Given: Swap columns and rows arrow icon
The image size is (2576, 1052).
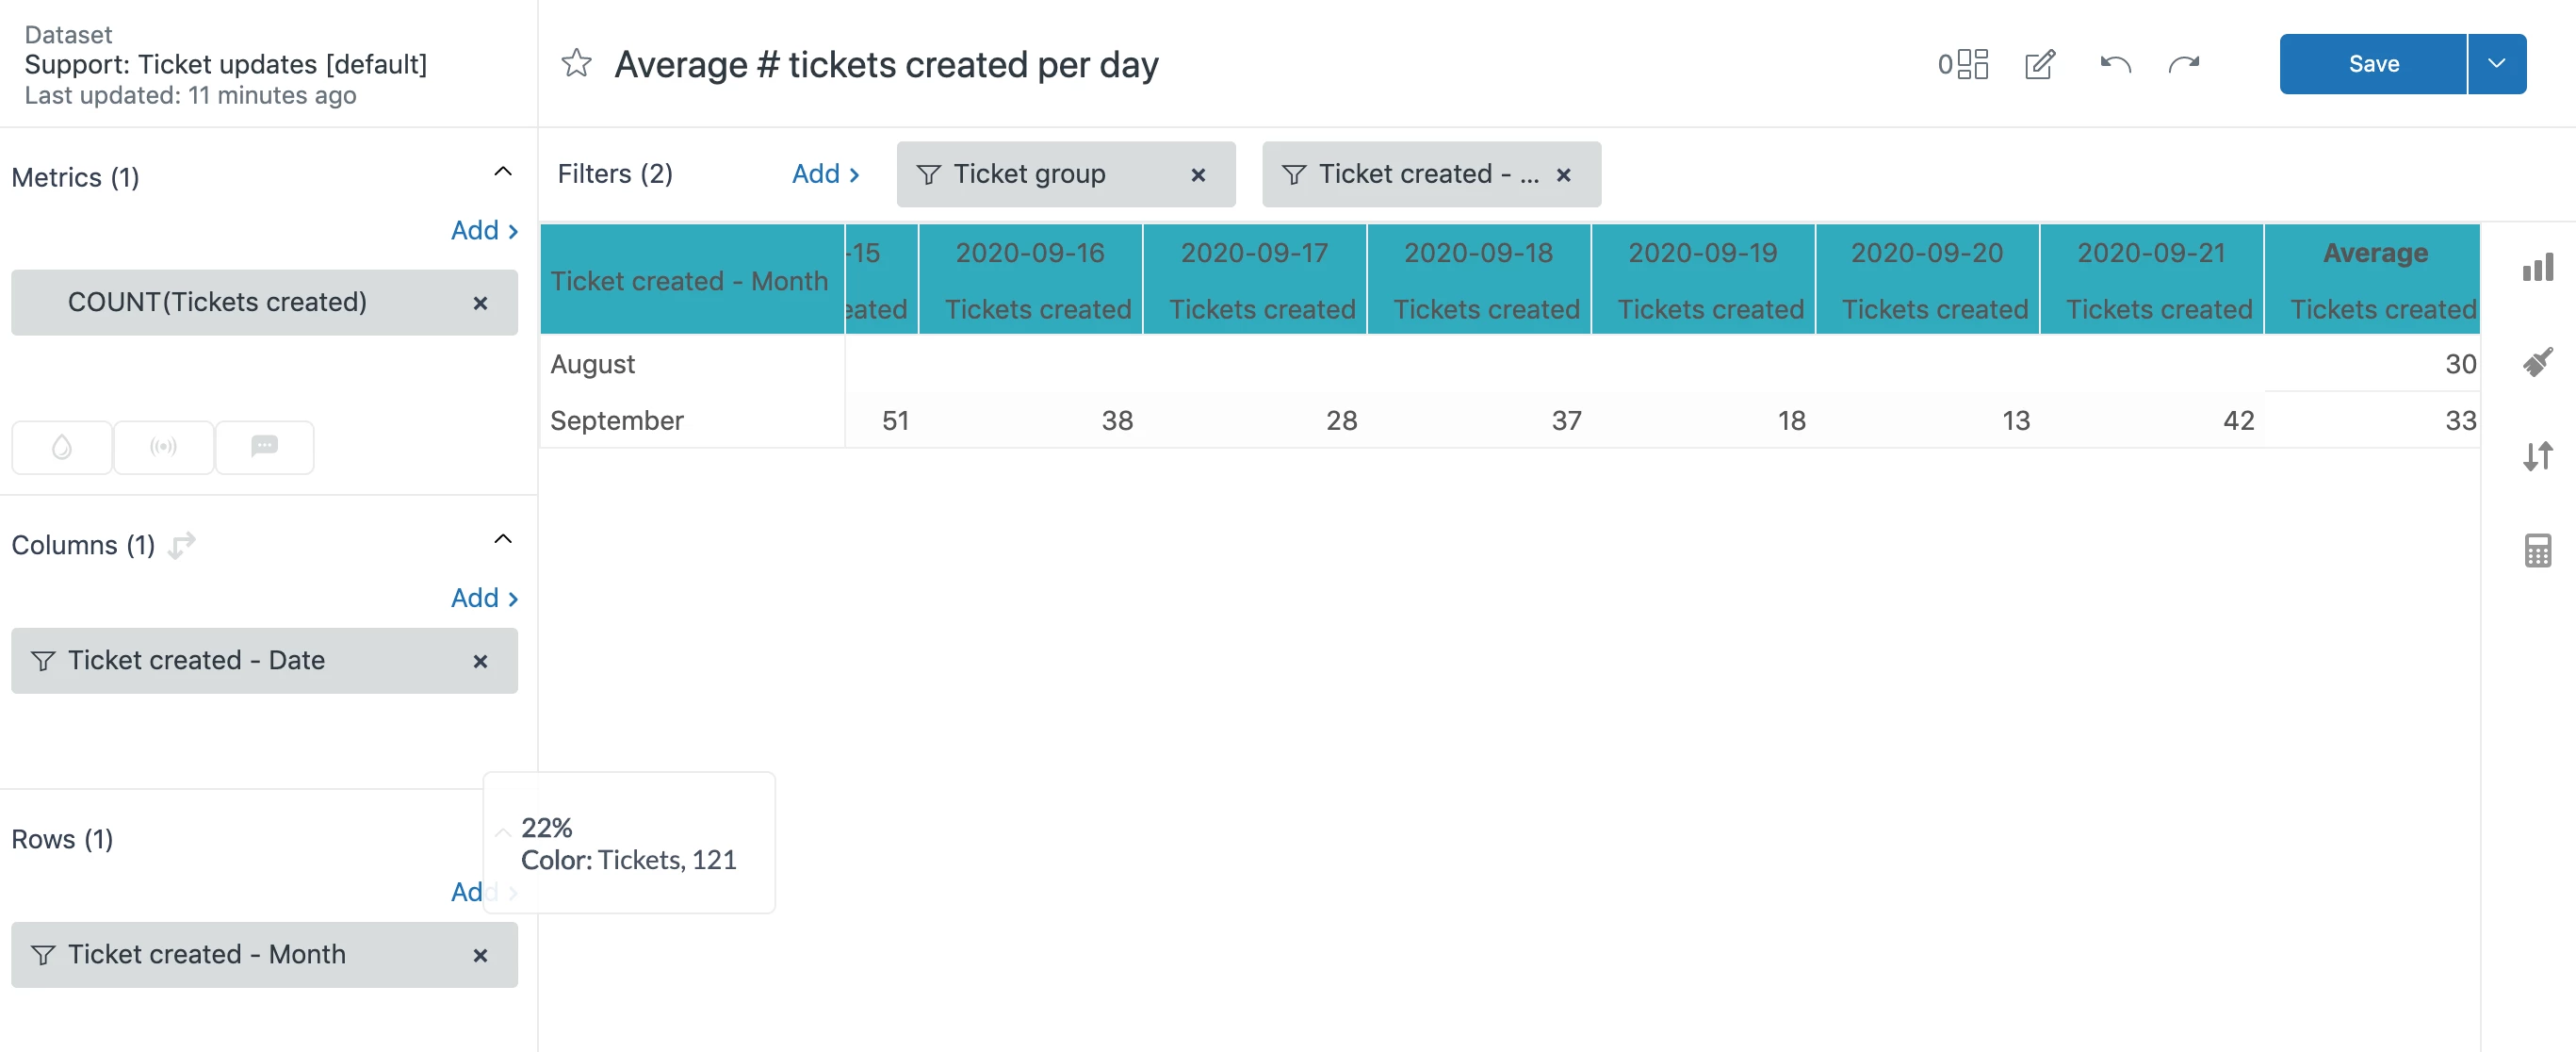Looking at the screenshot, I should [182, 545].
